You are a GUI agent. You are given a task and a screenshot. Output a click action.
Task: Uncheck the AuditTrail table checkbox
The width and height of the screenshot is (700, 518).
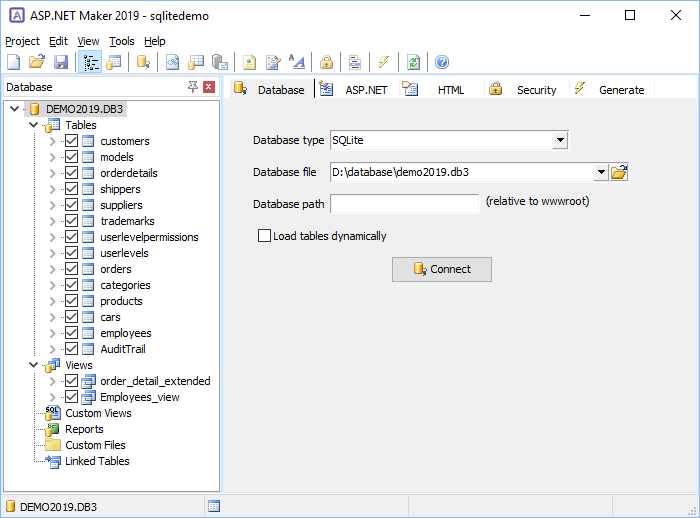71,349
